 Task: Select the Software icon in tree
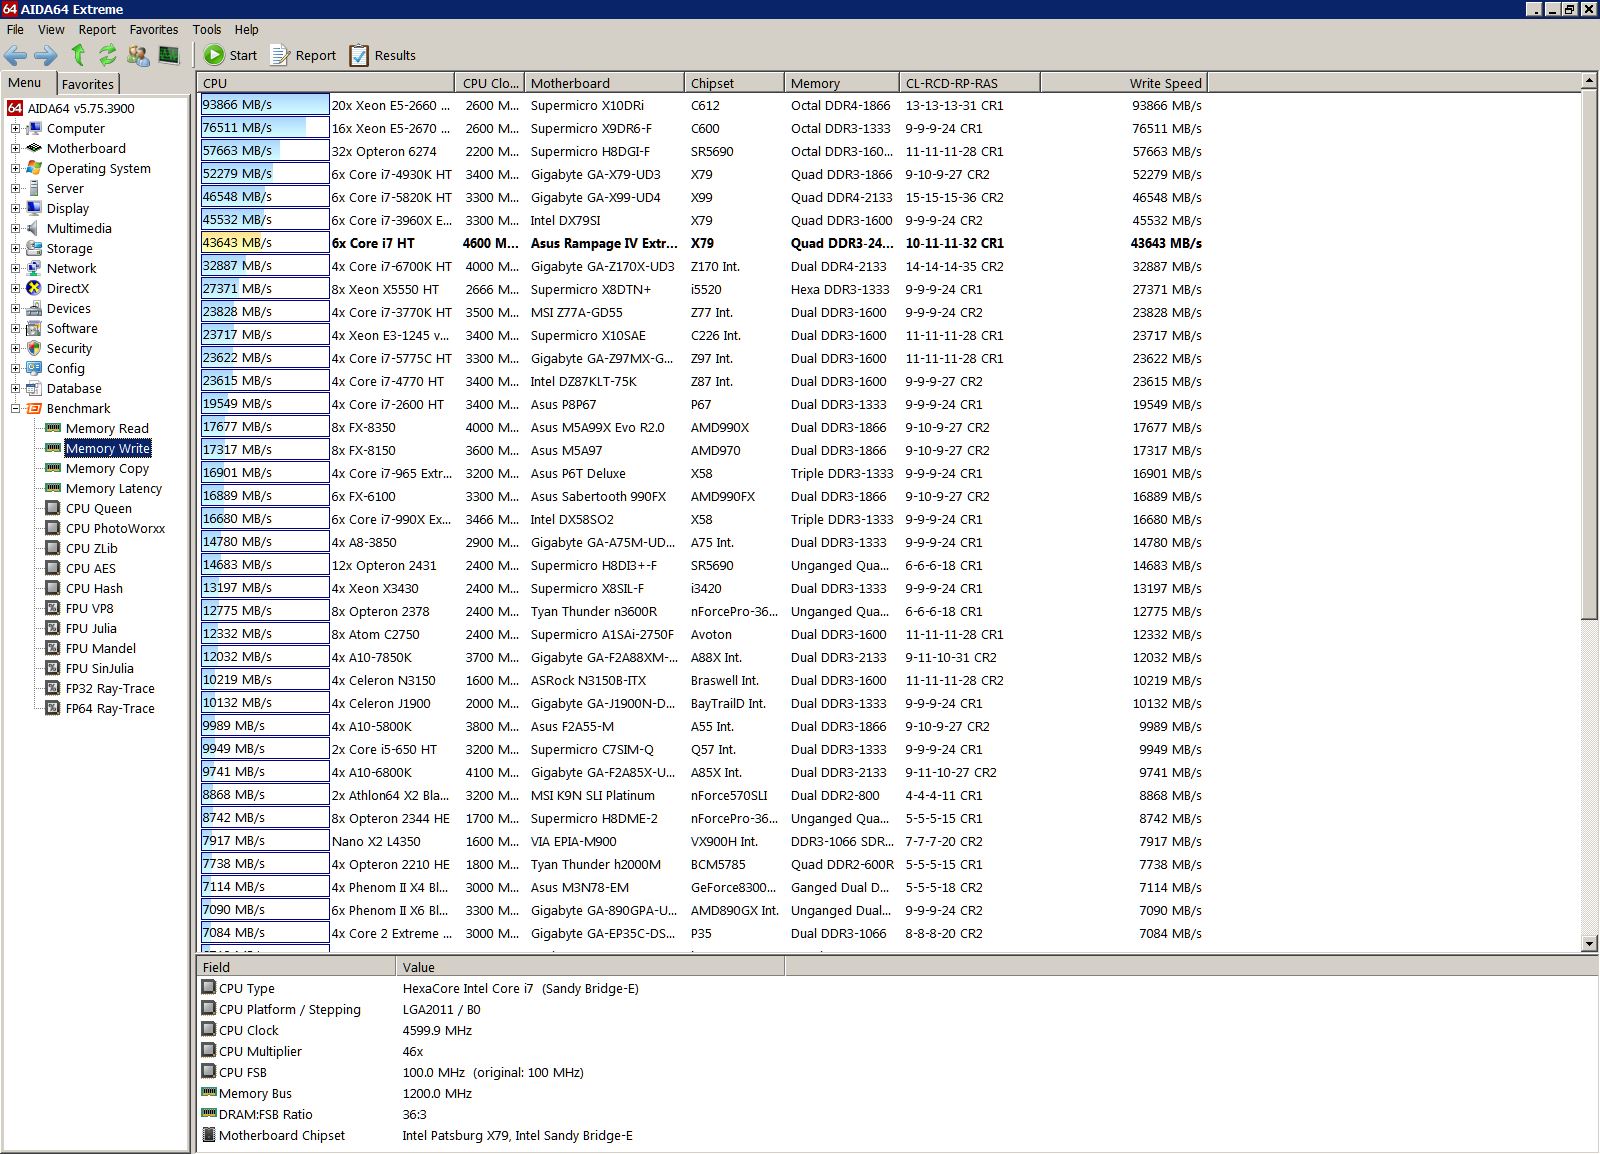[34, 328]
